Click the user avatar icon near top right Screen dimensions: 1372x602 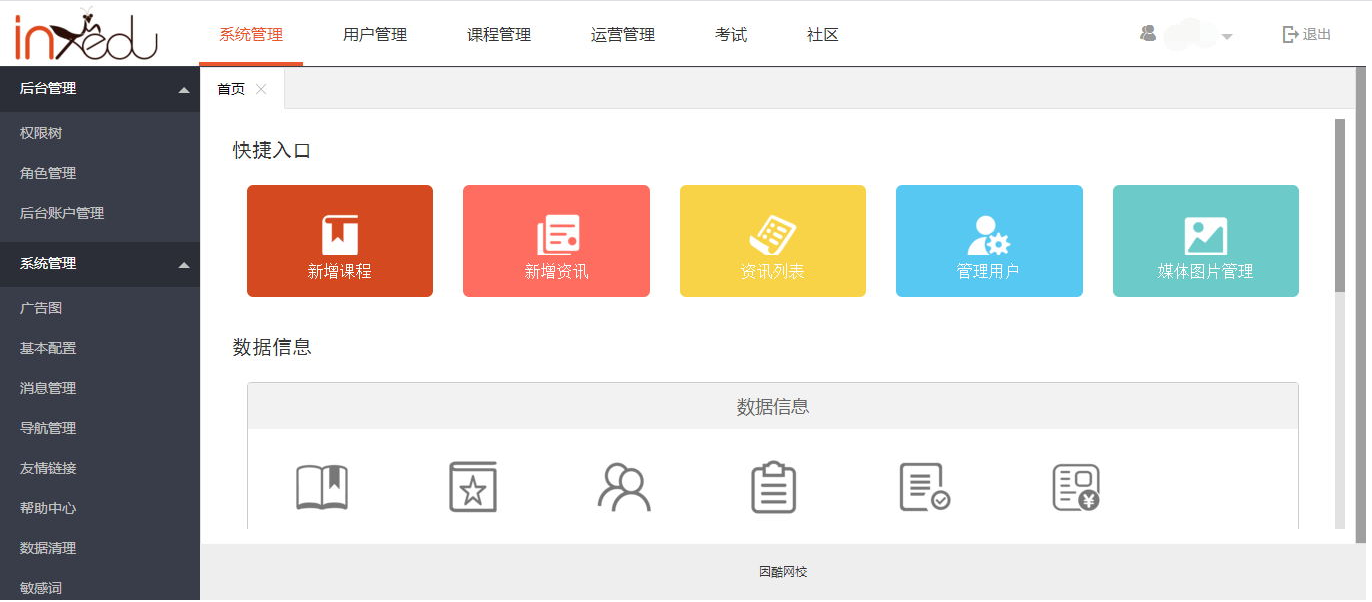1148,33
